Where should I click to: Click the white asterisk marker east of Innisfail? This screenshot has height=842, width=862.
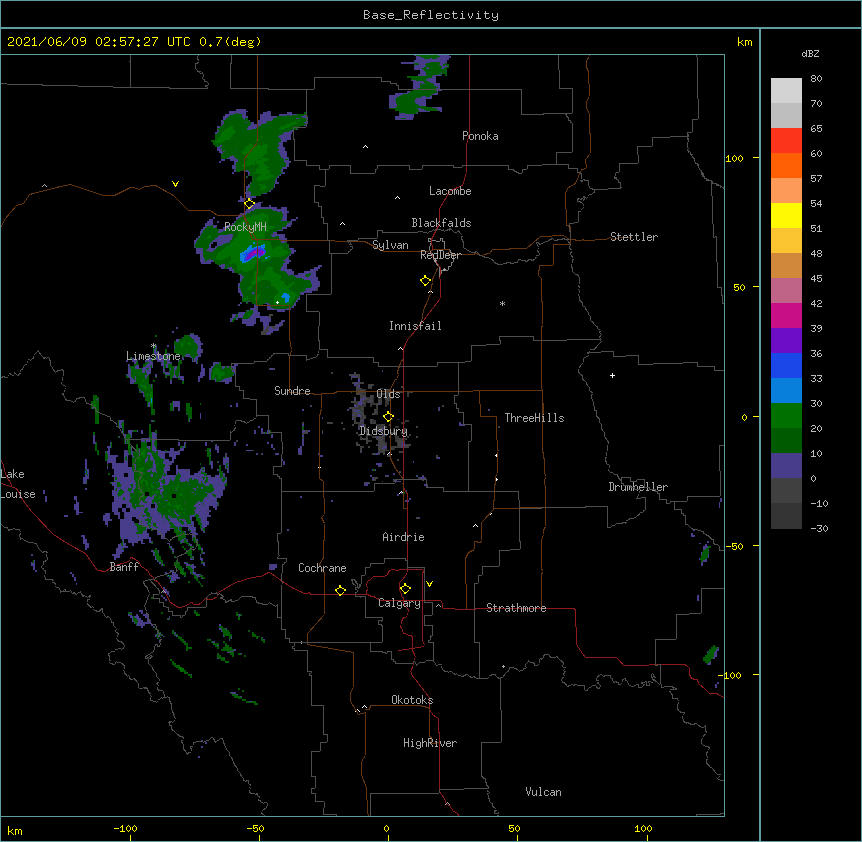coord(502,303)
